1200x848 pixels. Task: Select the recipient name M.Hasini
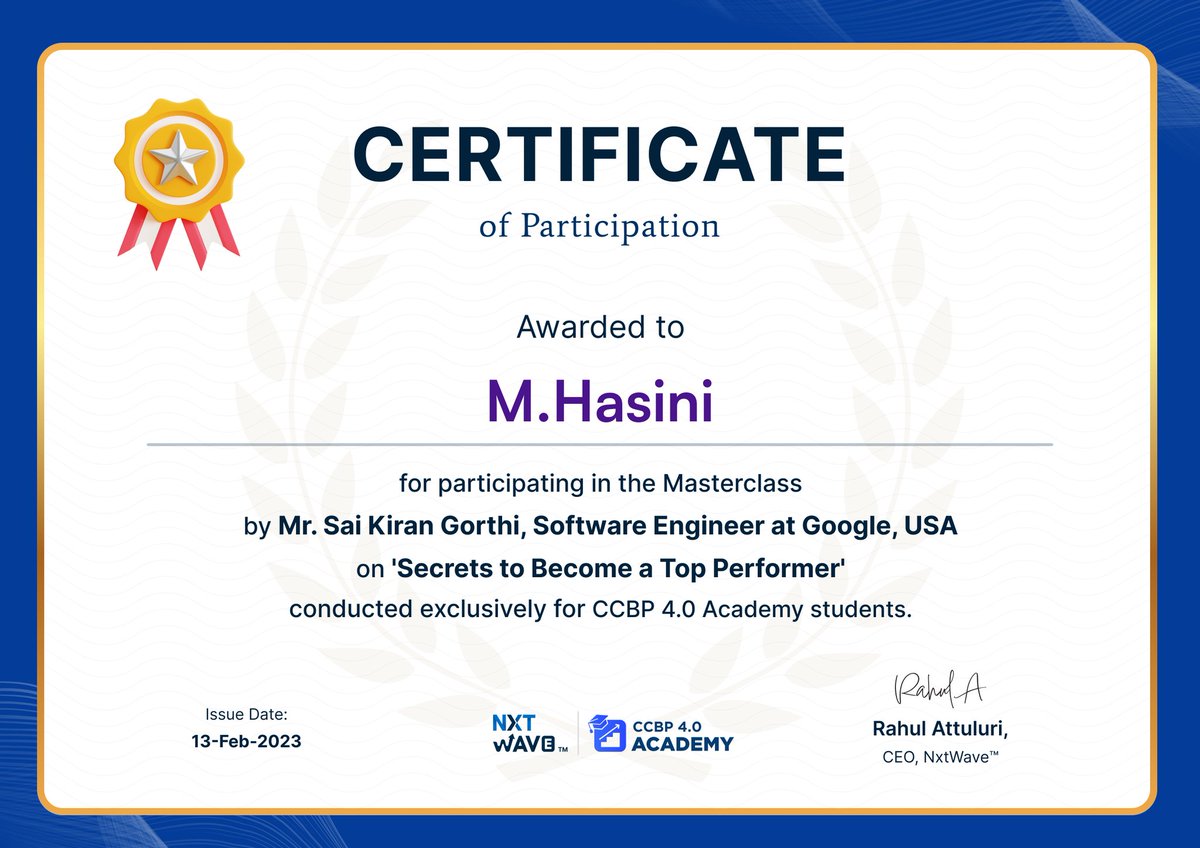(600, 400)
